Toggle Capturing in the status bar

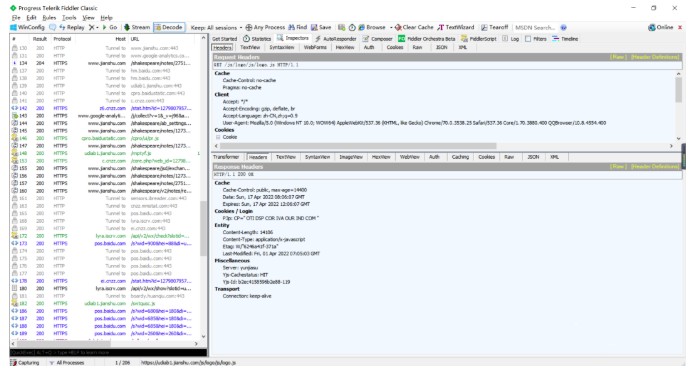25,363
